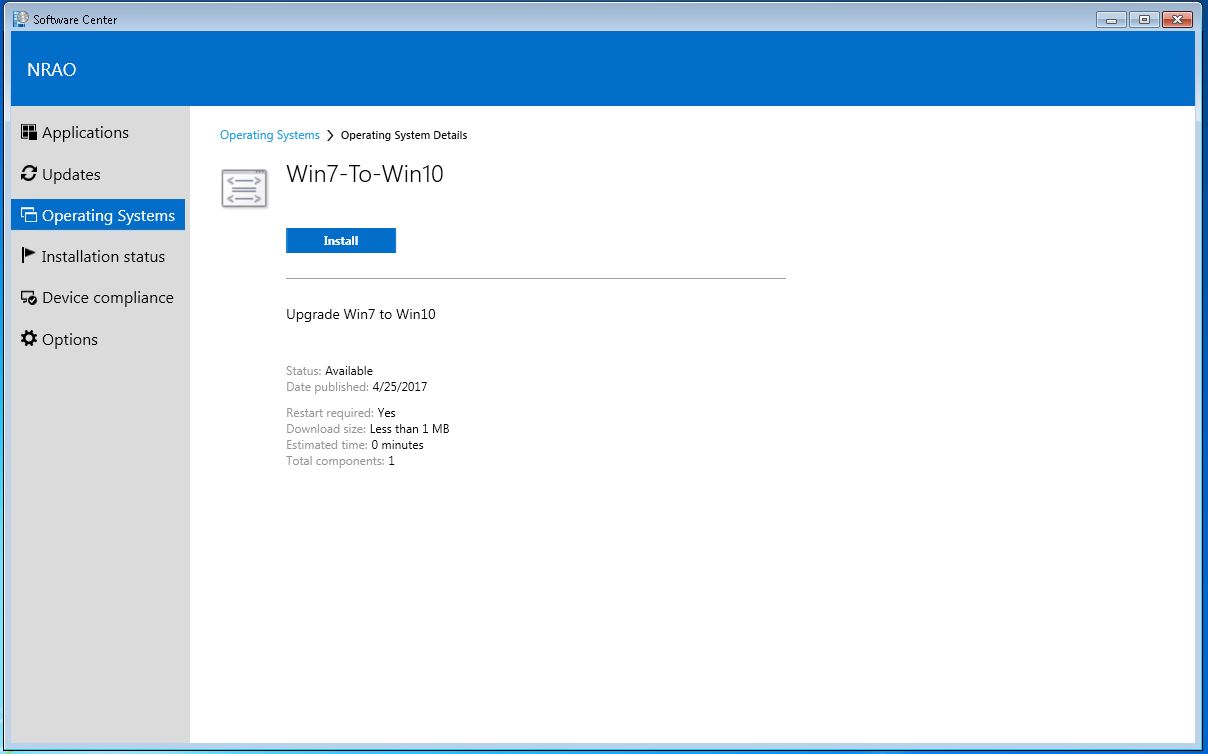Click the Operating System Details breadcrumb text
The width and height of the screenshot is (1208, 754).
pyautogui.click(x=404, y=135)
